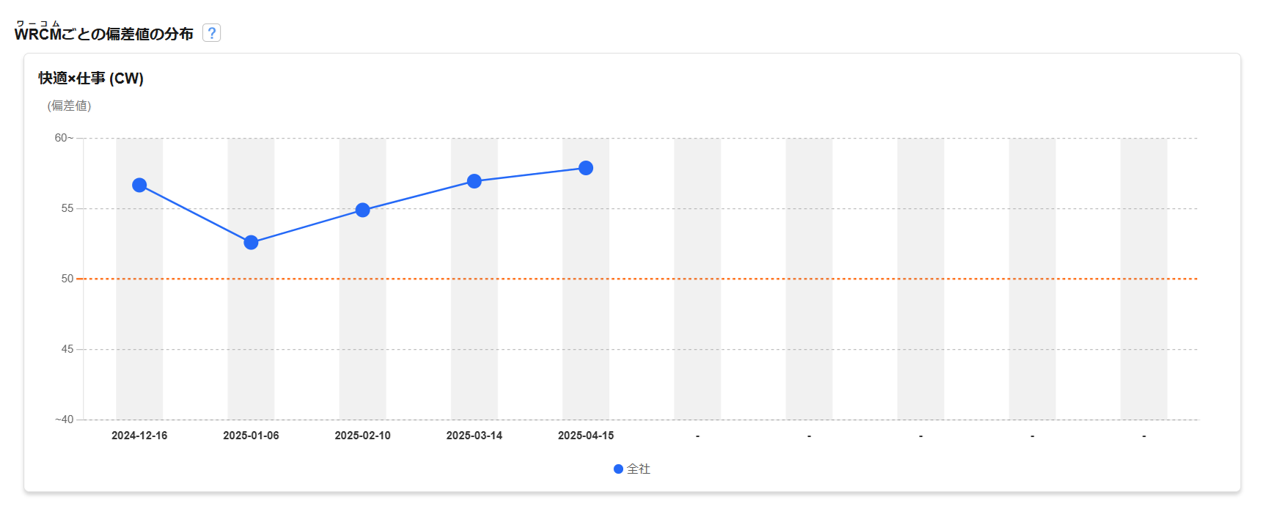Viewport: 1265px width, 506px height.
Task: Click the 2024-12-16 data point marker
Action: pyautogui.click(x=139, y=185)
